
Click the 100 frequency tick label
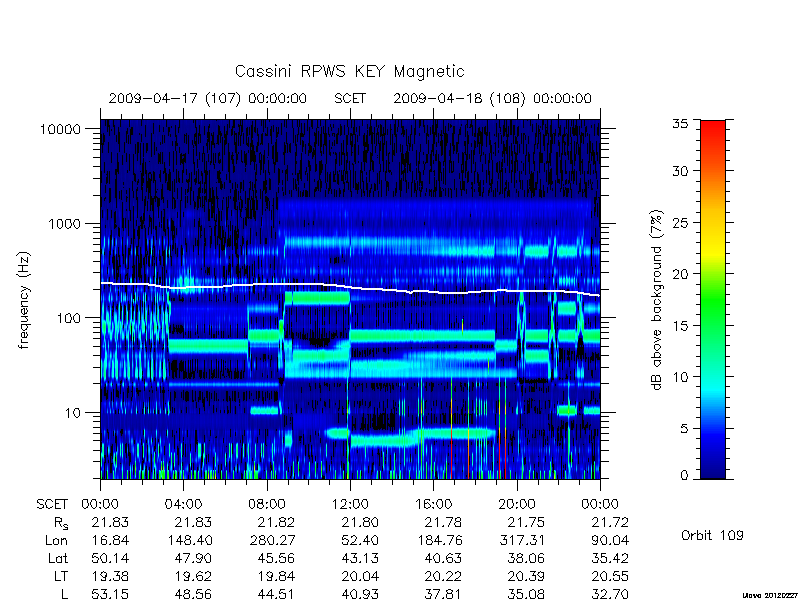[x=69, y=318]
